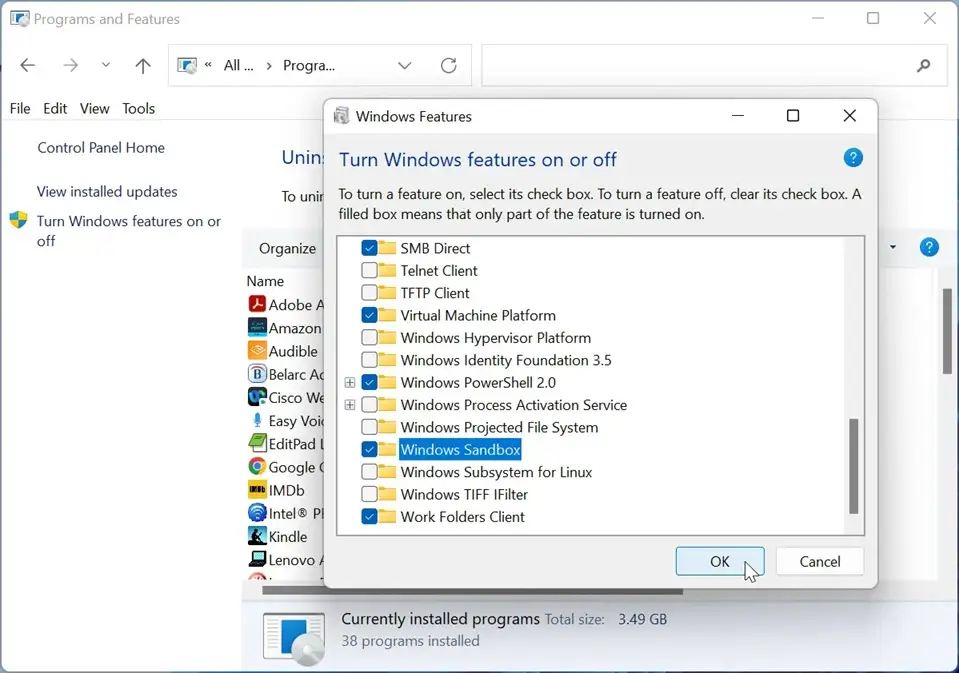Viewport: 959px width, 673px height.
Task: Click the Windows Features title bar icon
Action: 341,116
